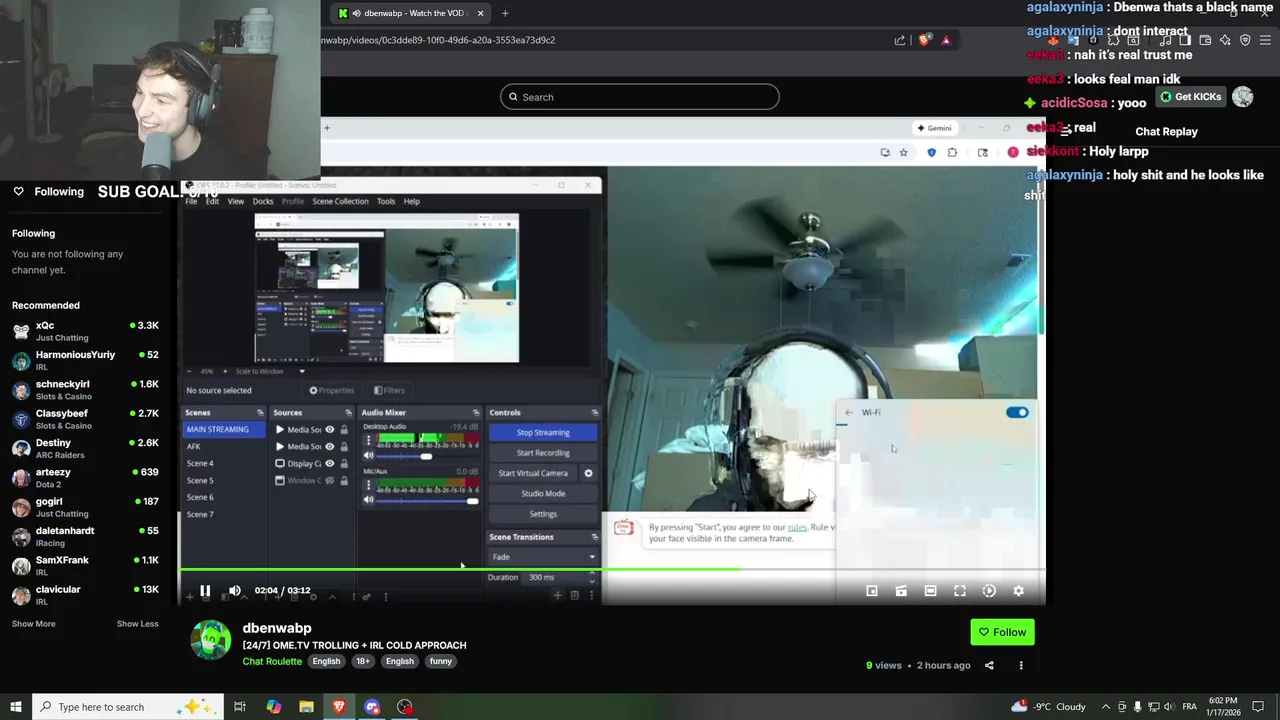
Task: Select the funny tag
Action: (x=441, y=661)
